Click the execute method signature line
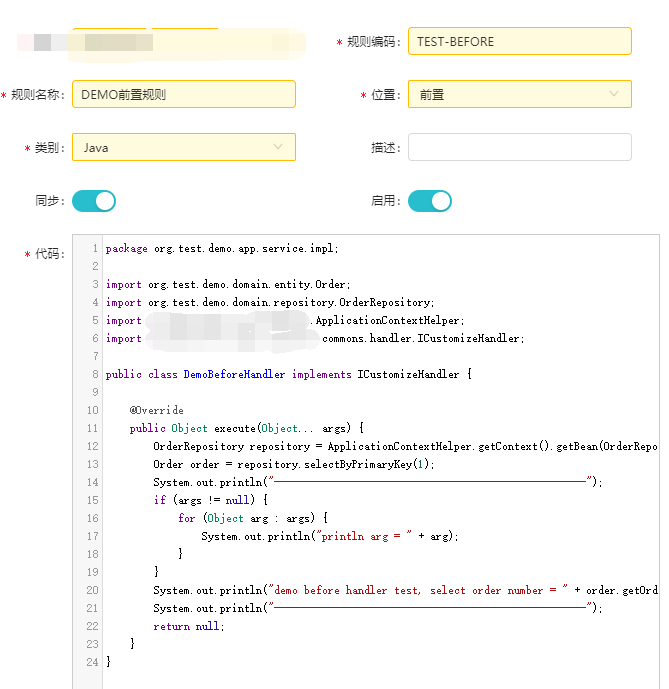The height and width of the screenshot is (689, 669). [x=247, y=428]
